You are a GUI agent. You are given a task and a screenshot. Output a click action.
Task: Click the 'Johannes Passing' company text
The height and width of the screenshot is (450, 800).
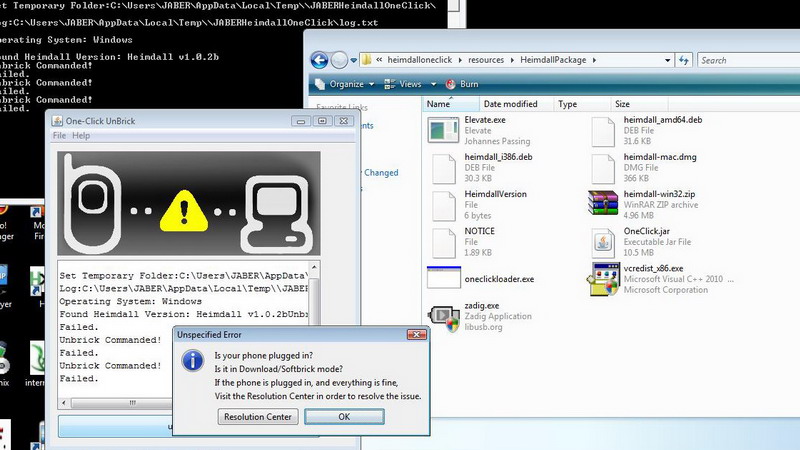click(x=497, y=141)
